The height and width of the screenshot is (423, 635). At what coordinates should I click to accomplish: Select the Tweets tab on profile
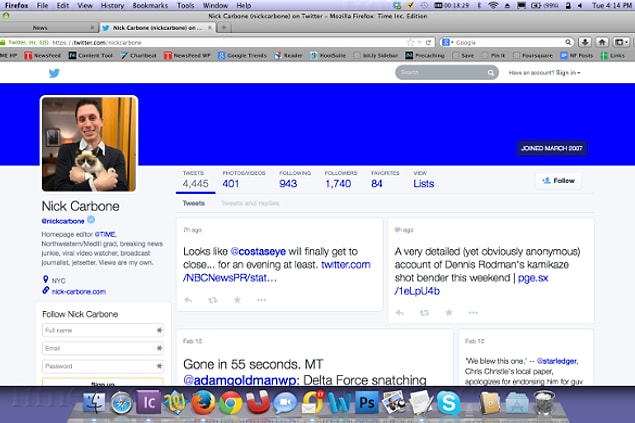click(x=194, y=203)
